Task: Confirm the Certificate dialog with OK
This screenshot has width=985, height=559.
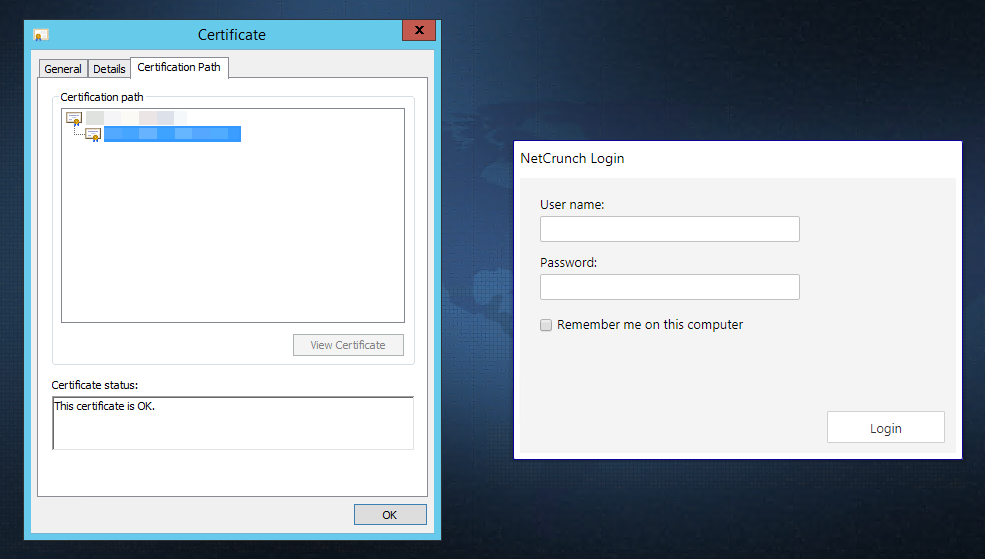Action: tap(390, 514)
